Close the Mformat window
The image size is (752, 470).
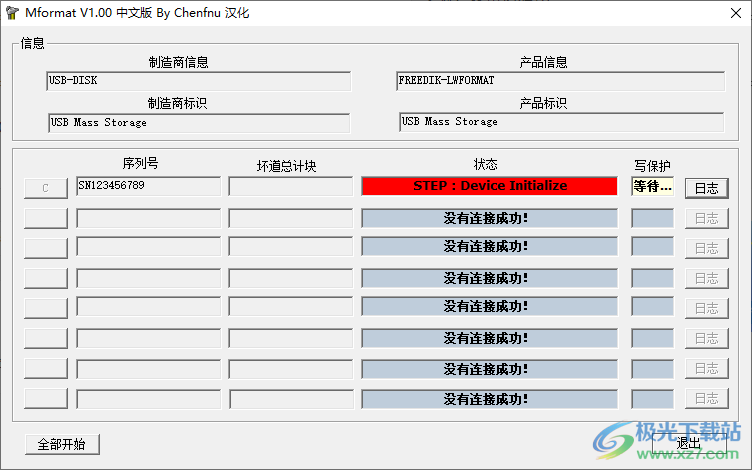point(736,13)
